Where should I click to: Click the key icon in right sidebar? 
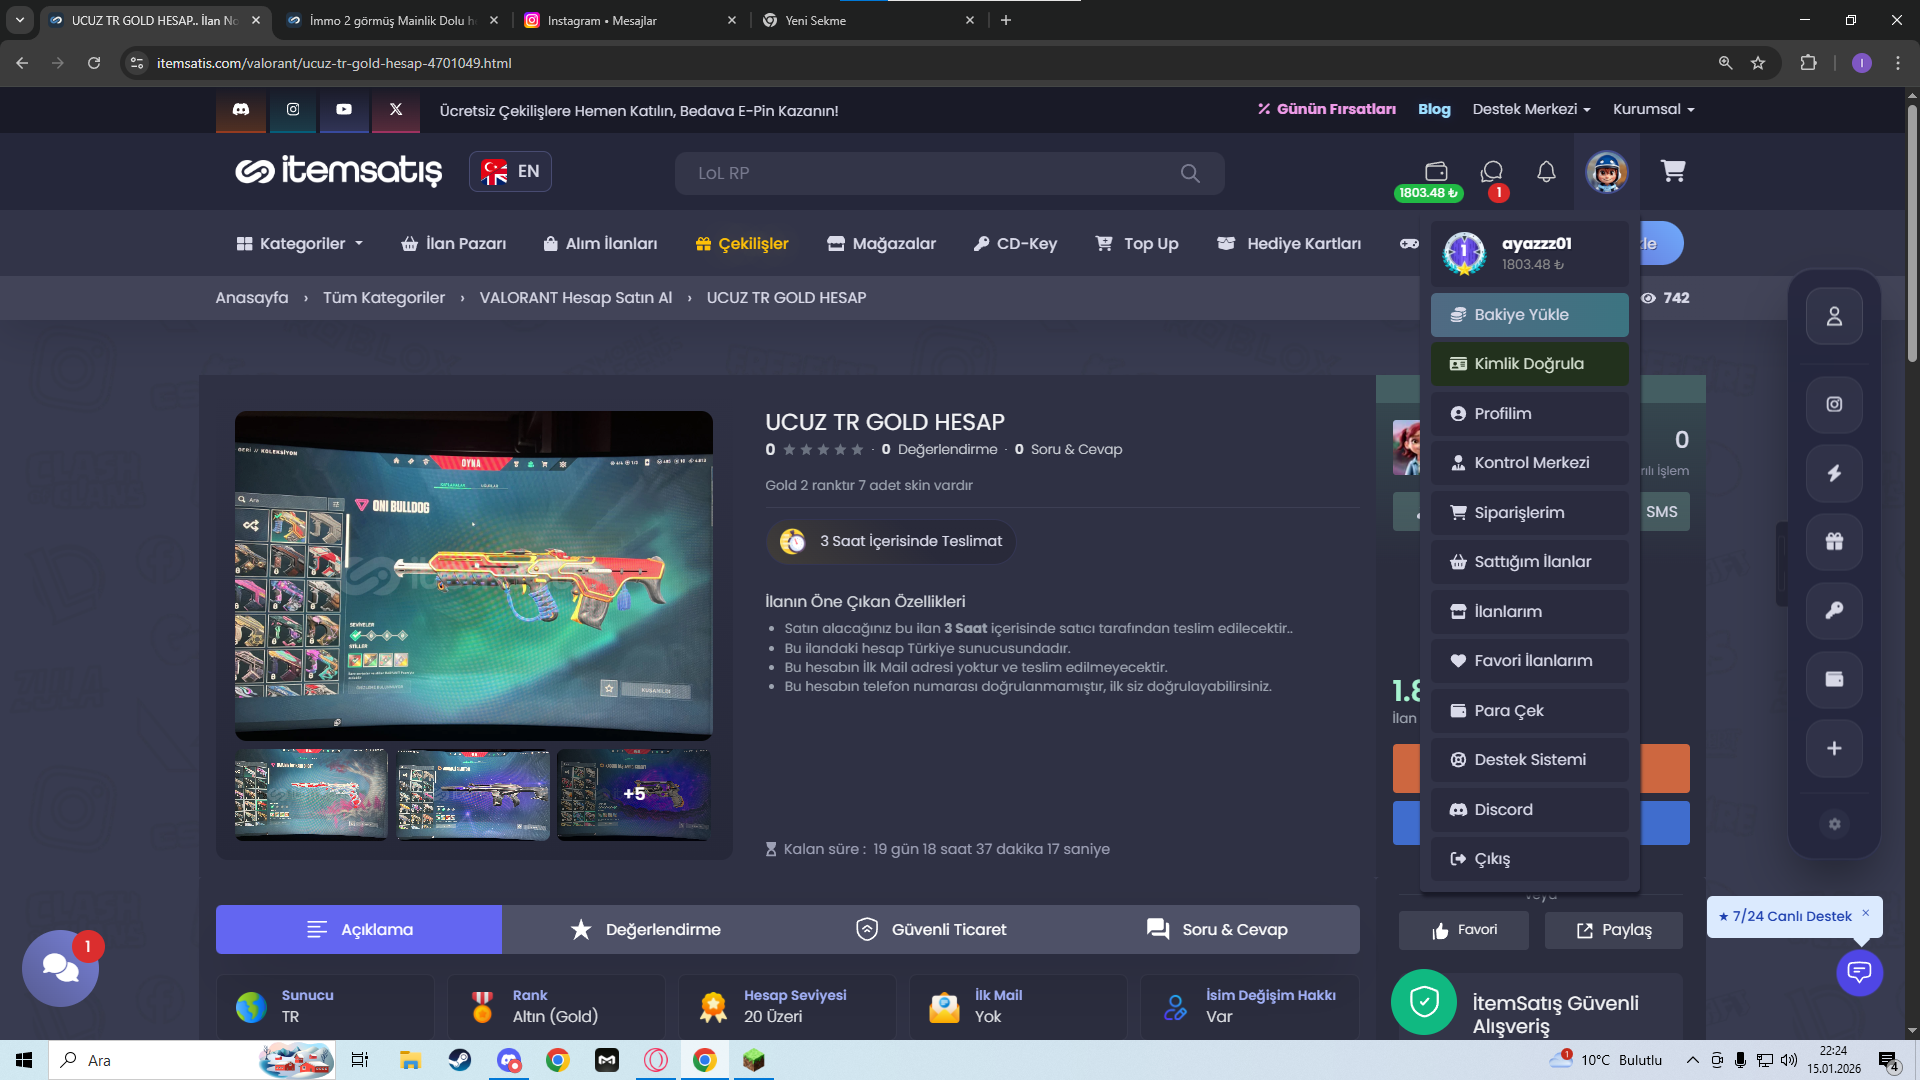[x=1834, y=611]
